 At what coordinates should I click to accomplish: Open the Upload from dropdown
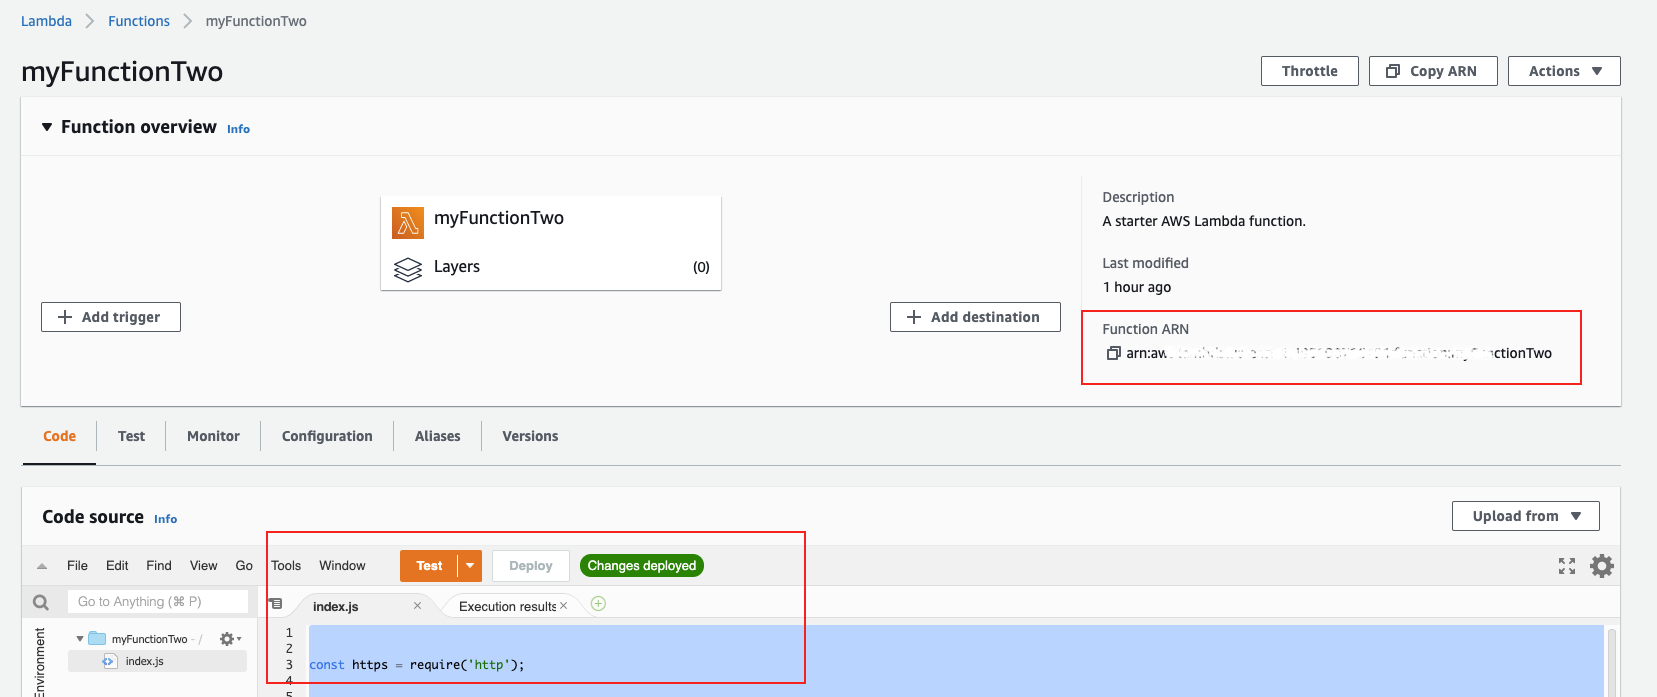pos(1525,516)
